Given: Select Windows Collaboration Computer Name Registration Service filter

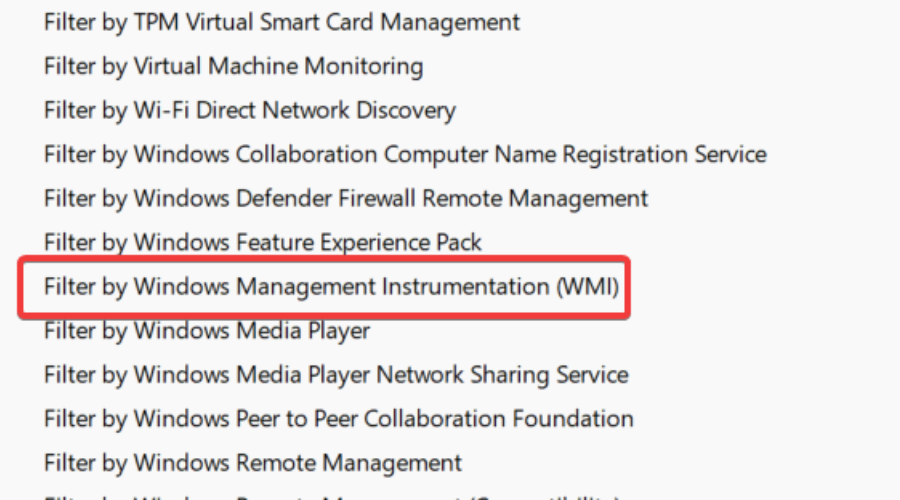Looking at the screenshot, I should pos(405,154).
